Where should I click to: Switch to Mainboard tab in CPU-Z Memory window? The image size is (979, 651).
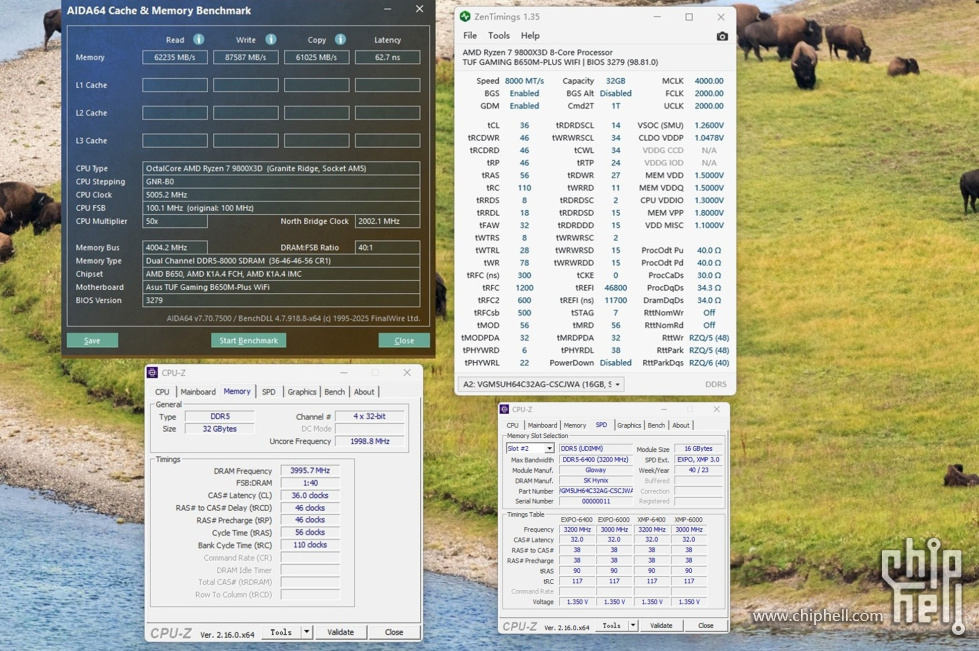[198, 392]
